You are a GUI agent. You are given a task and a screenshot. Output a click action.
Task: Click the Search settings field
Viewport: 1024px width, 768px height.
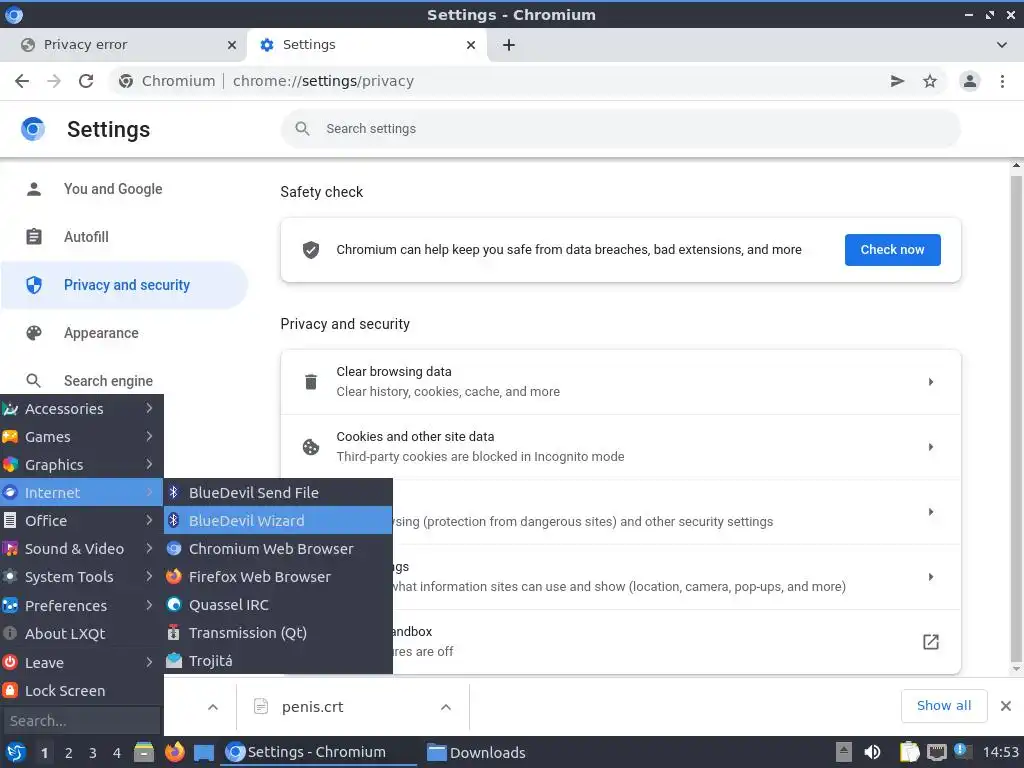tap(620, 129)
